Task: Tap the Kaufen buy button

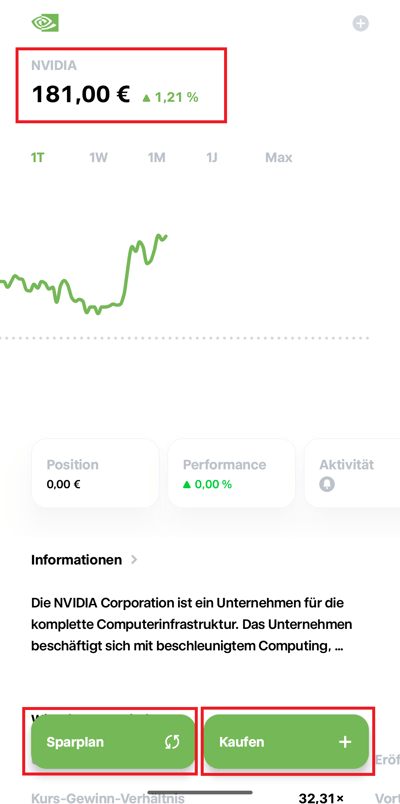Action: tap(287, 741)
